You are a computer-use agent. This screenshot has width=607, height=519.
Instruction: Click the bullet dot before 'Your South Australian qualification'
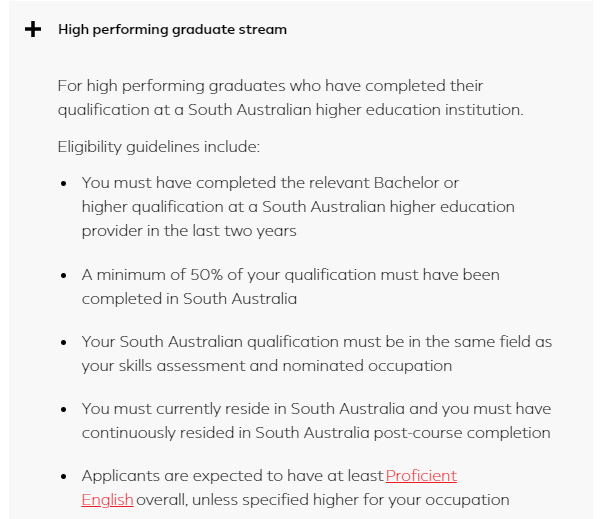coord(64,343)
